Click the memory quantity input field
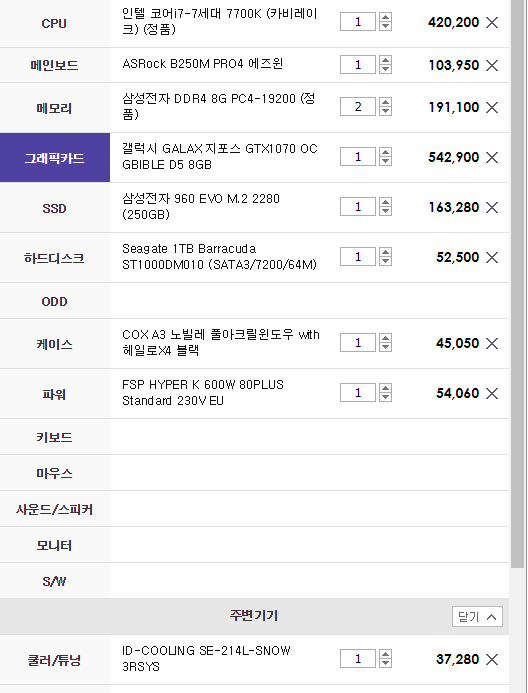 click(x=358, y=107)
